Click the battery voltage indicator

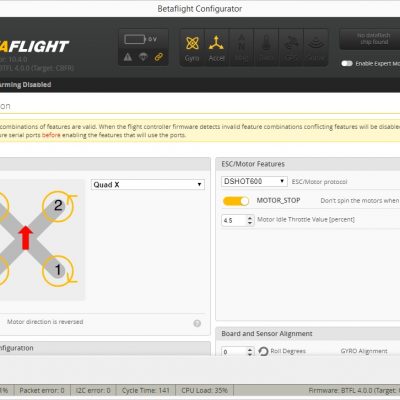coord(140,39)
